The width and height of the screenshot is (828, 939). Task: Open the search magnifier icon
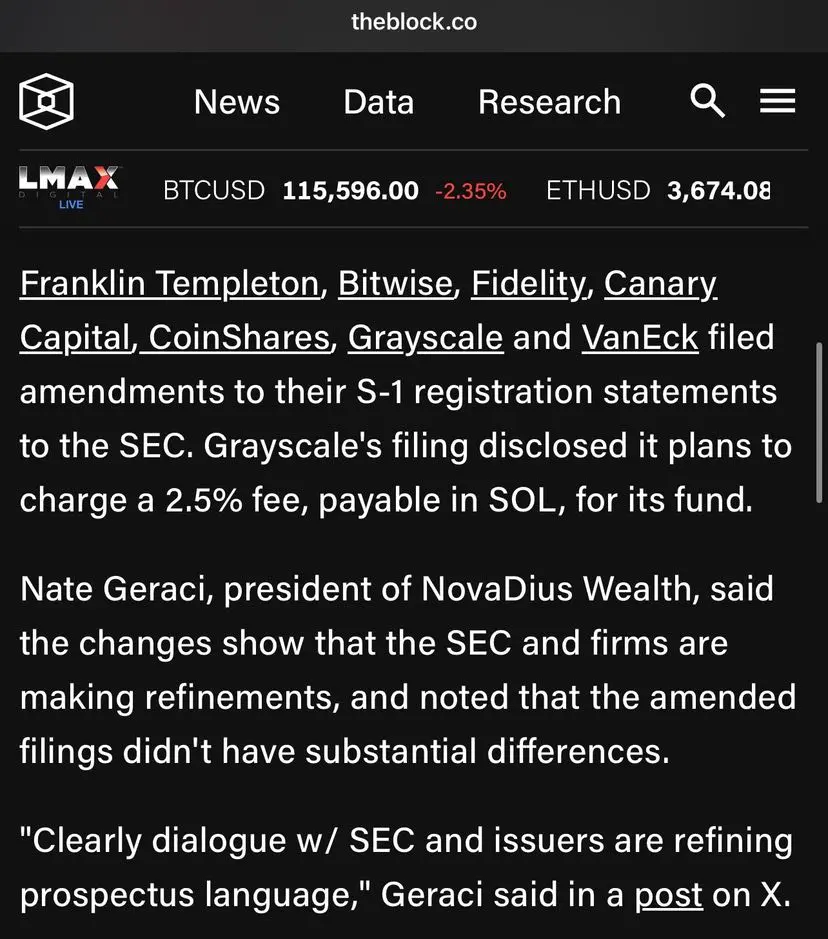[x=707, y=101]
